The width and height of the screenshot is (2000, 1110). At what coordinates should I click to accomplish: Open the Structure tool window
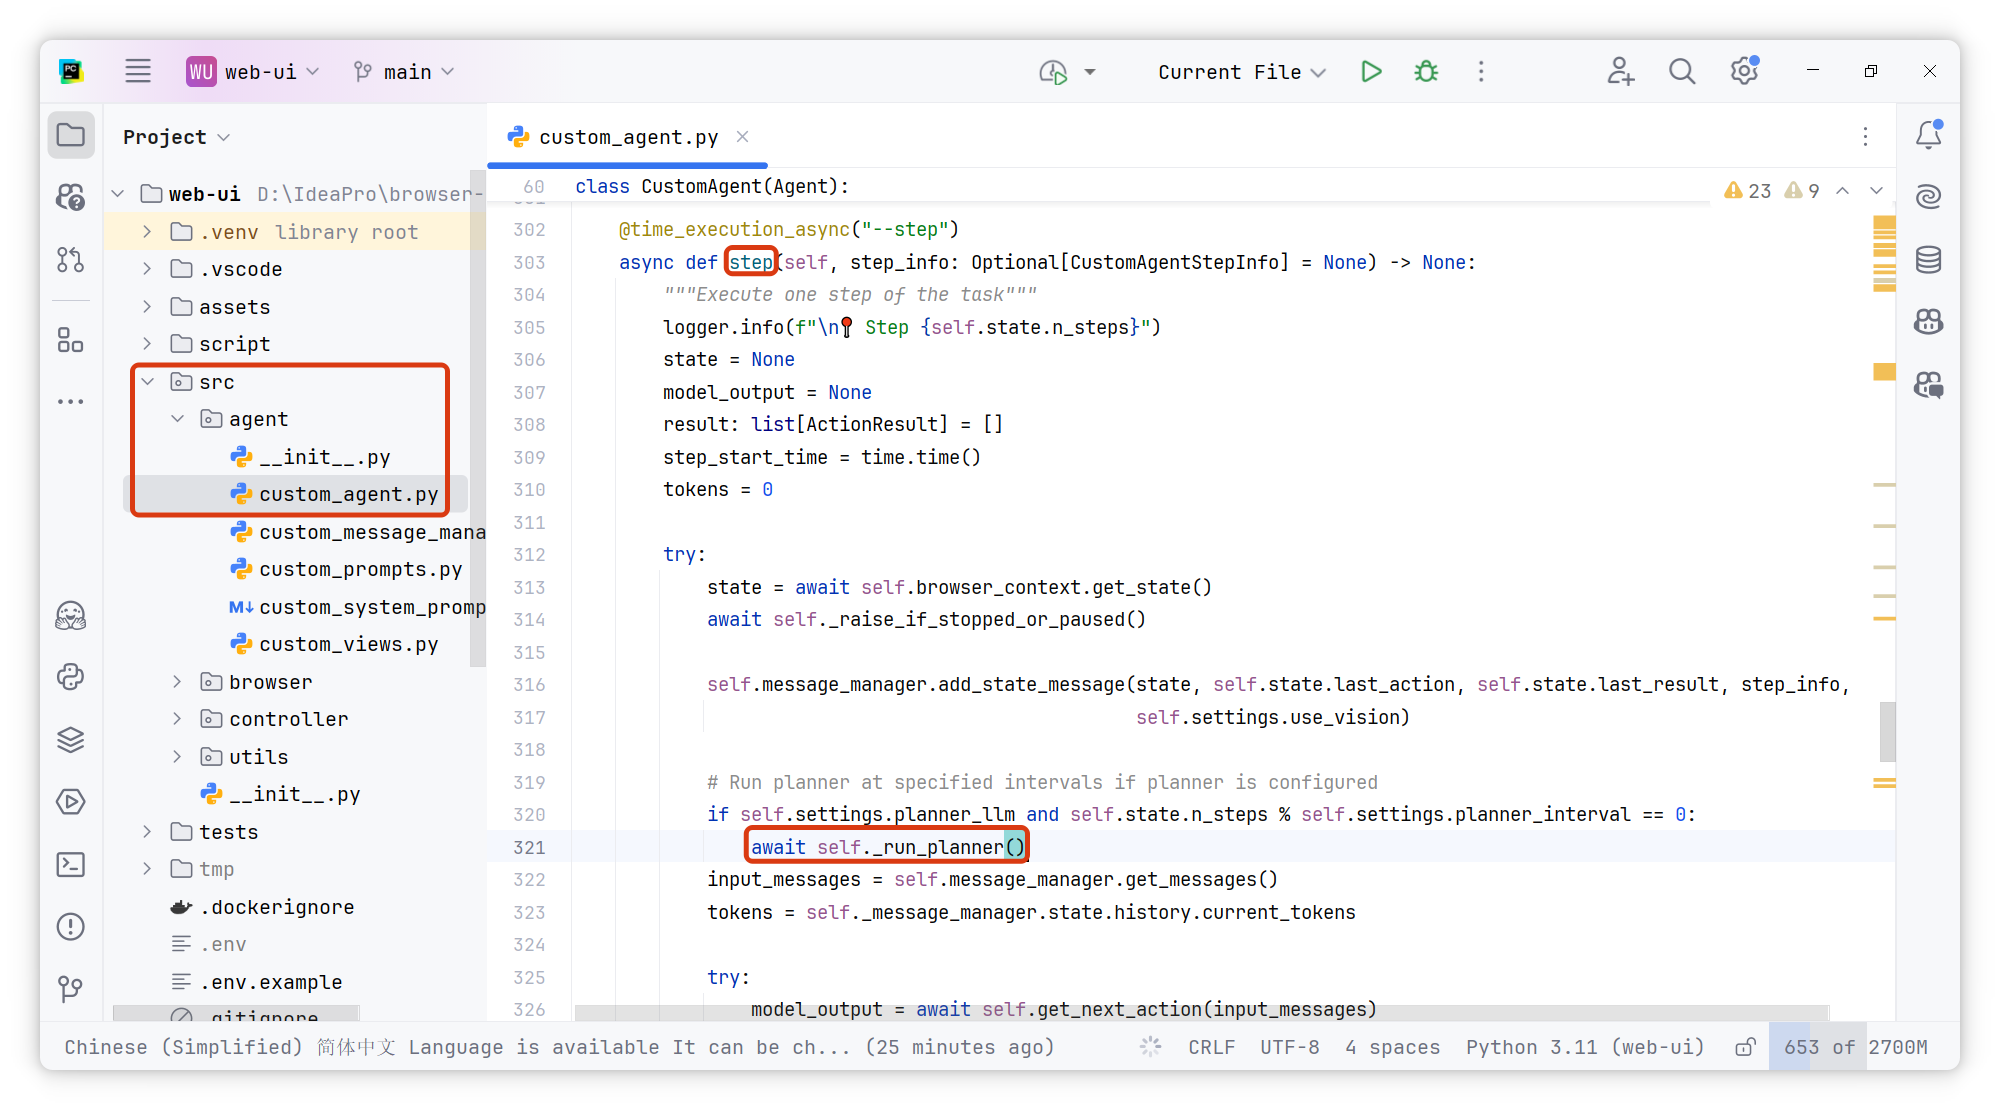coord(71,341)
